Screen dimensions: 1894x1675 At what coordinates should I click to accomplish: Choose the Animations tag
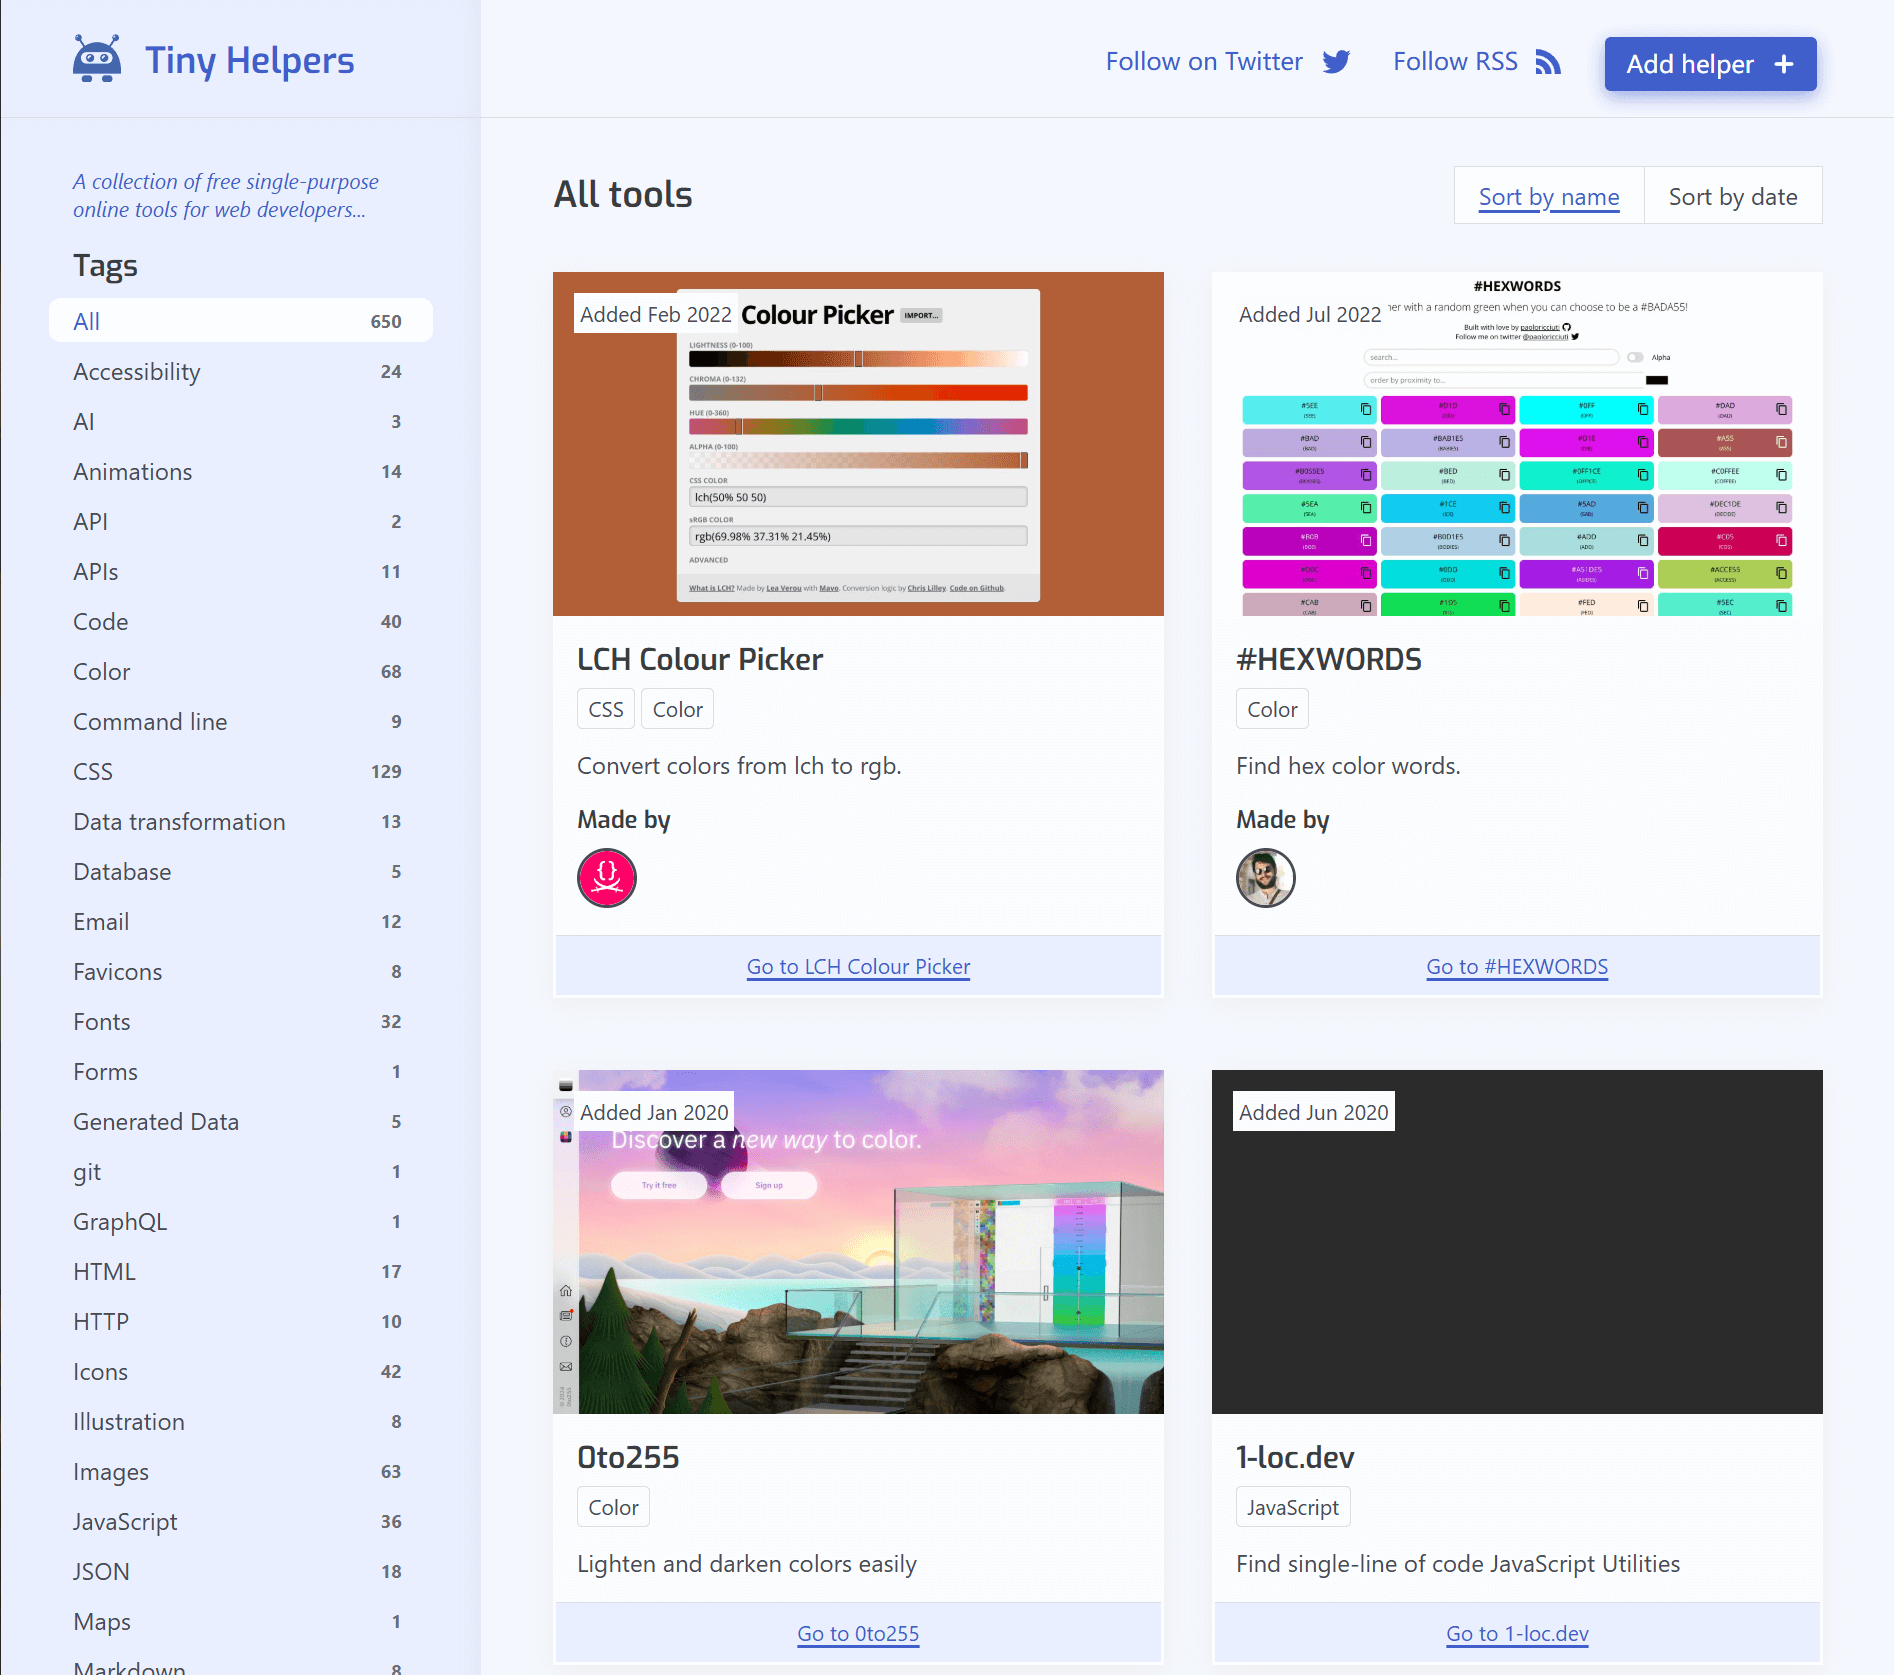241,471
